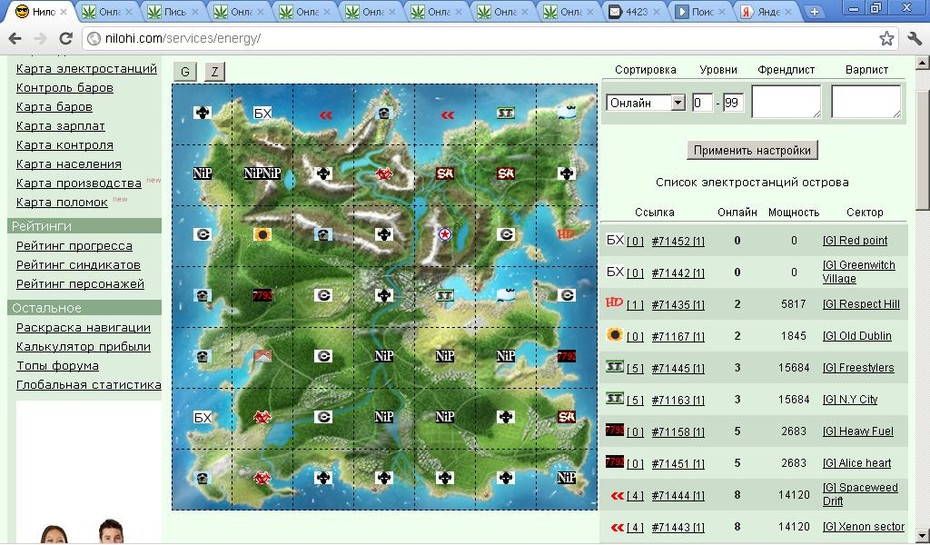Click NiPNiP double icon on map
Screen dimensions: 930x545
[262, 173]
